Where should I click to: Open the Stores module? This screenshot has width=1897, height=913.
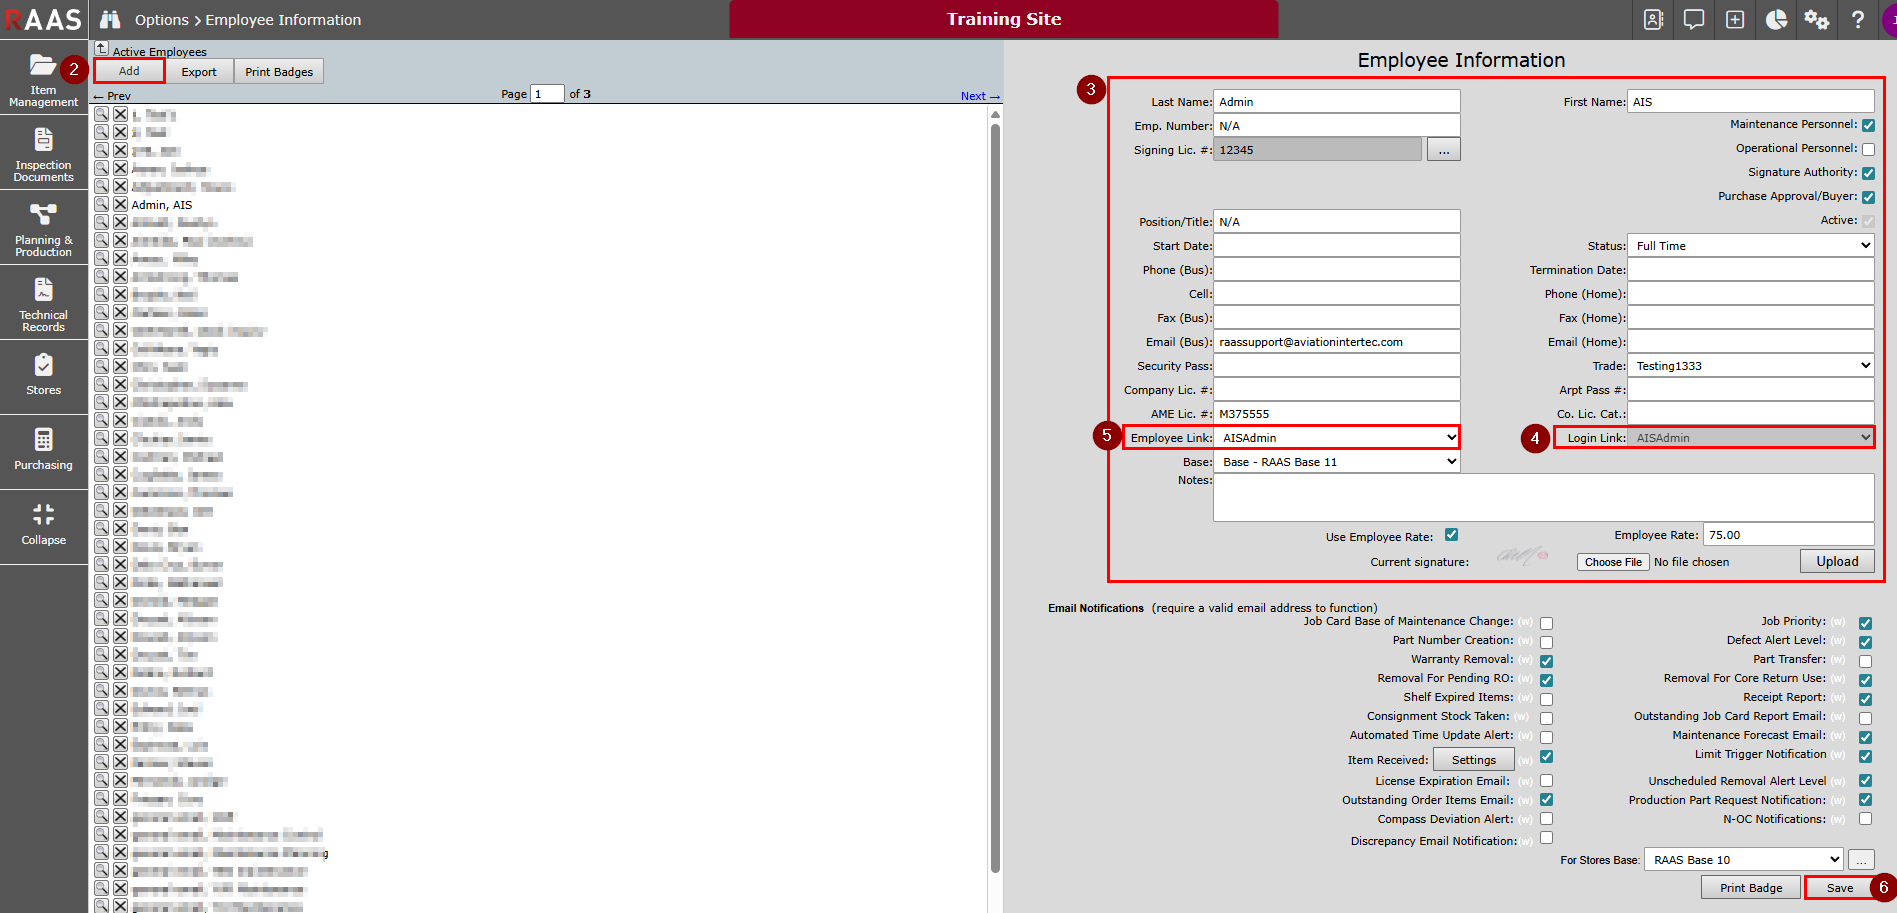tap(43, 375)
